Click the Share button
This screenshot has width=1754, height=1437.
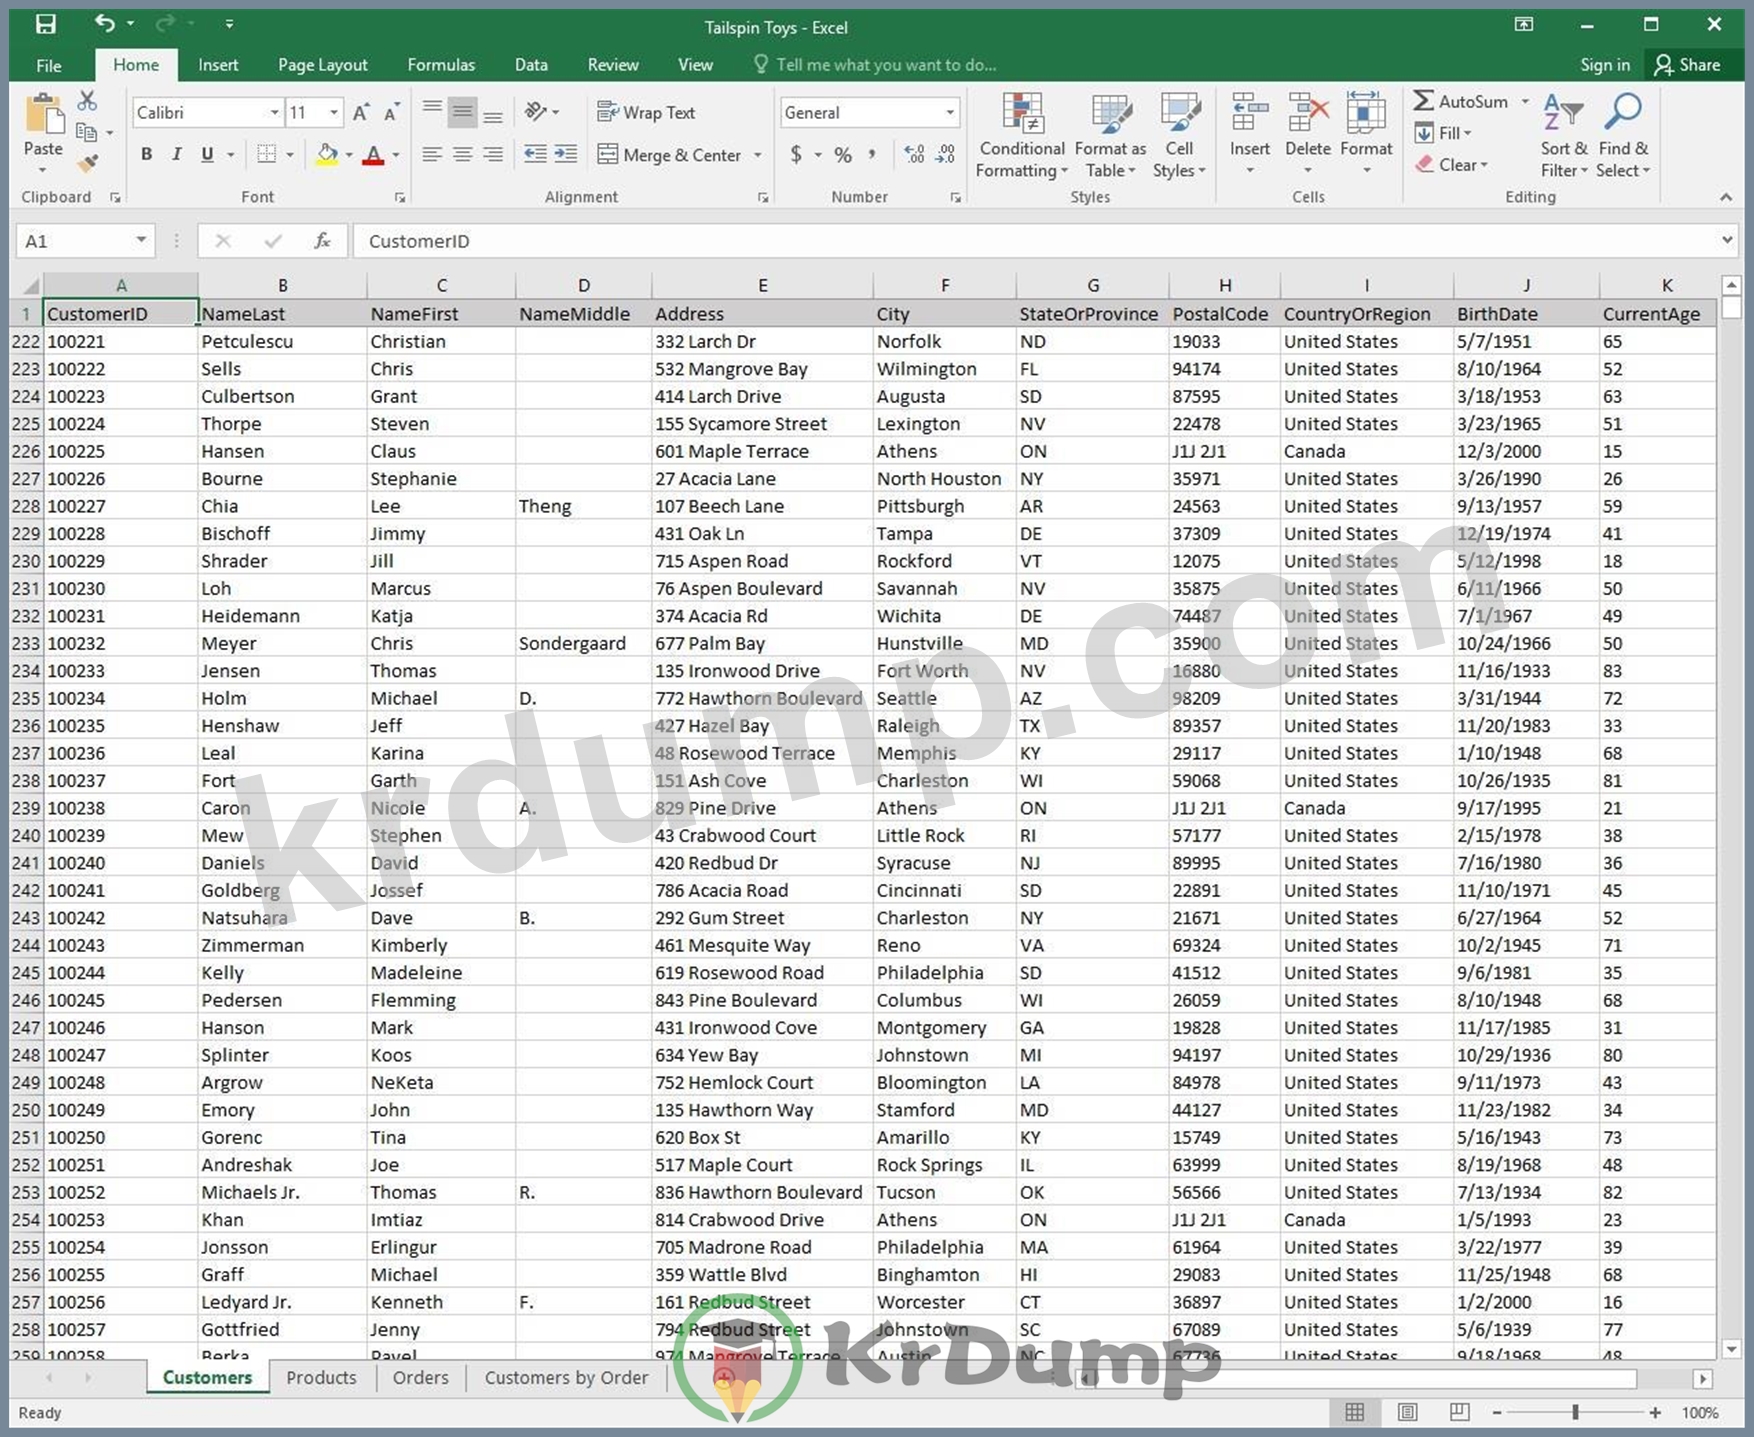click(x=1688, y=65)
